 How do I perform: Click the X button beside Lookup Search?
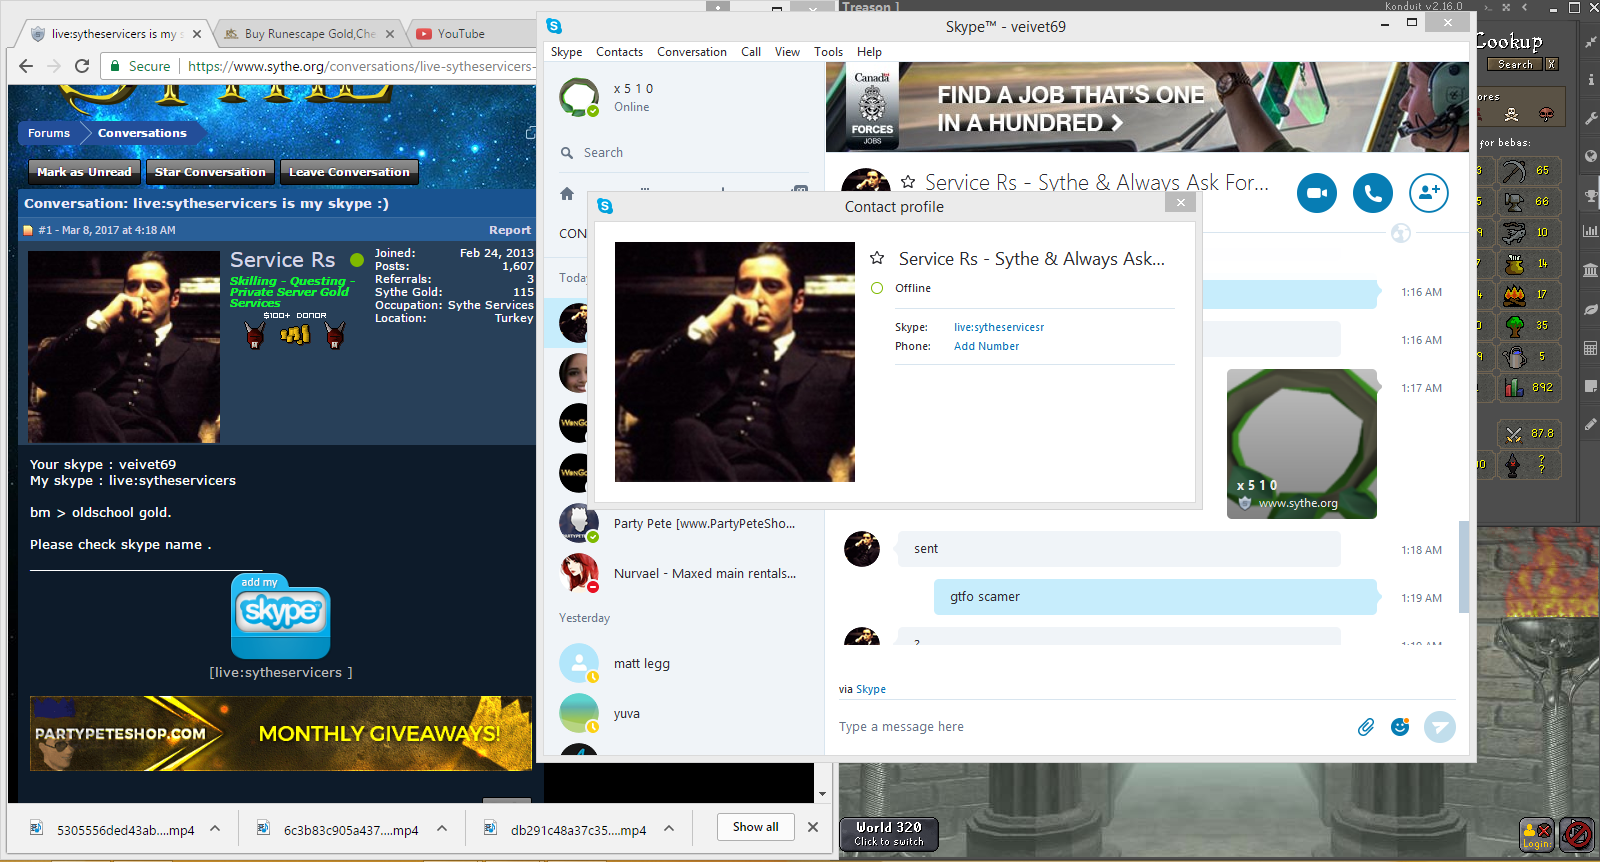point(1551,64)
